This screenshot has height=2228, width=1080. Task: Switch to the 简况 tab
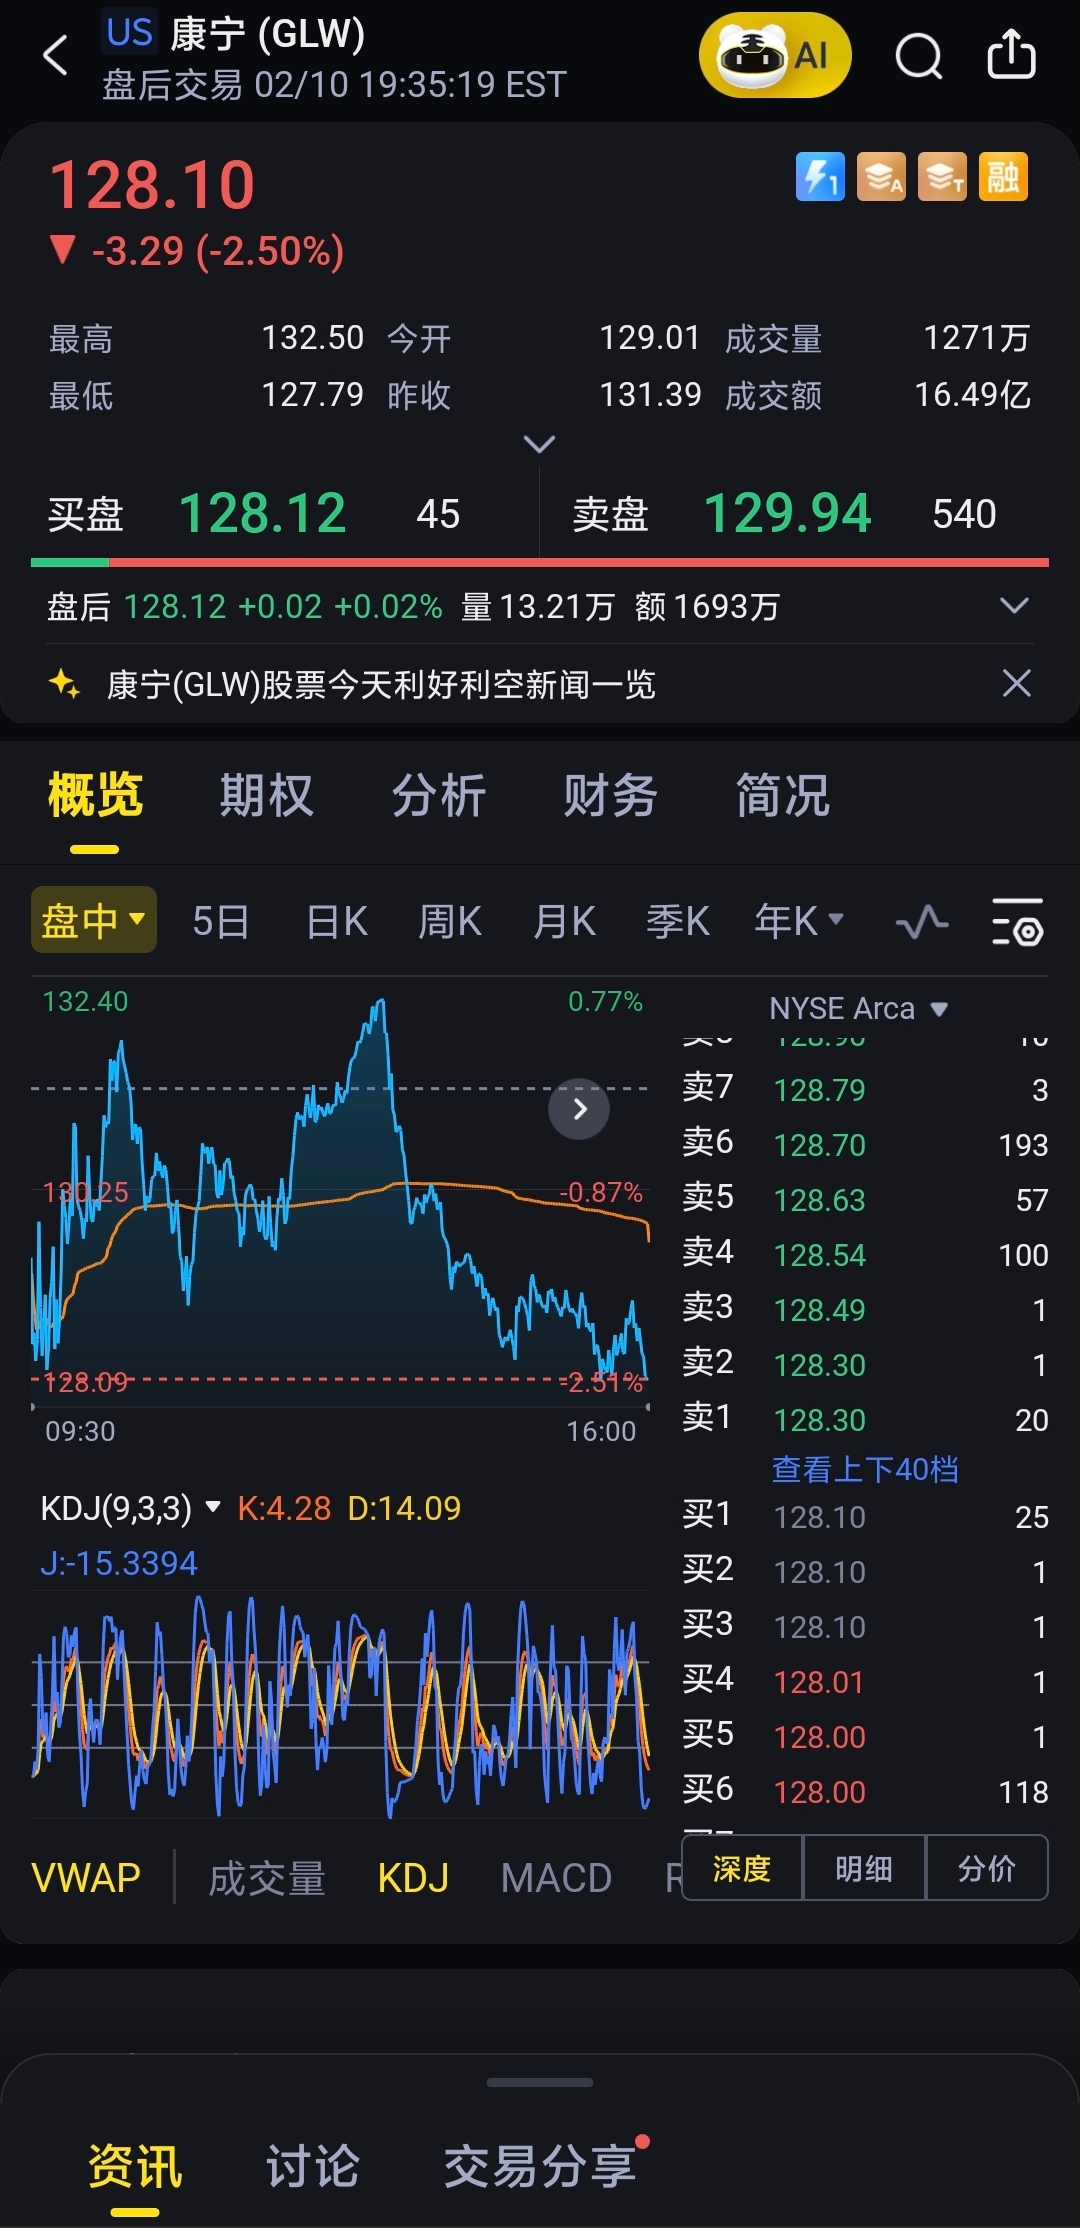[783, 797]
